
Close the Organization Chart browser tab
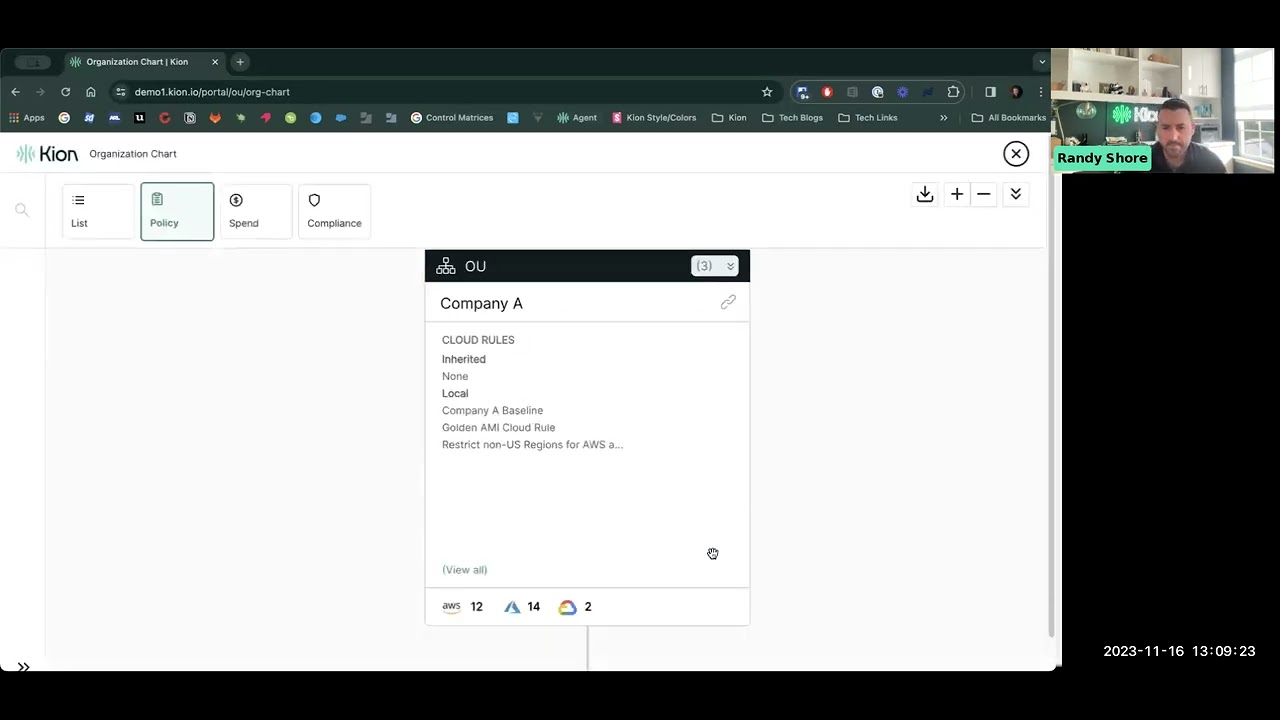[214, 62]
